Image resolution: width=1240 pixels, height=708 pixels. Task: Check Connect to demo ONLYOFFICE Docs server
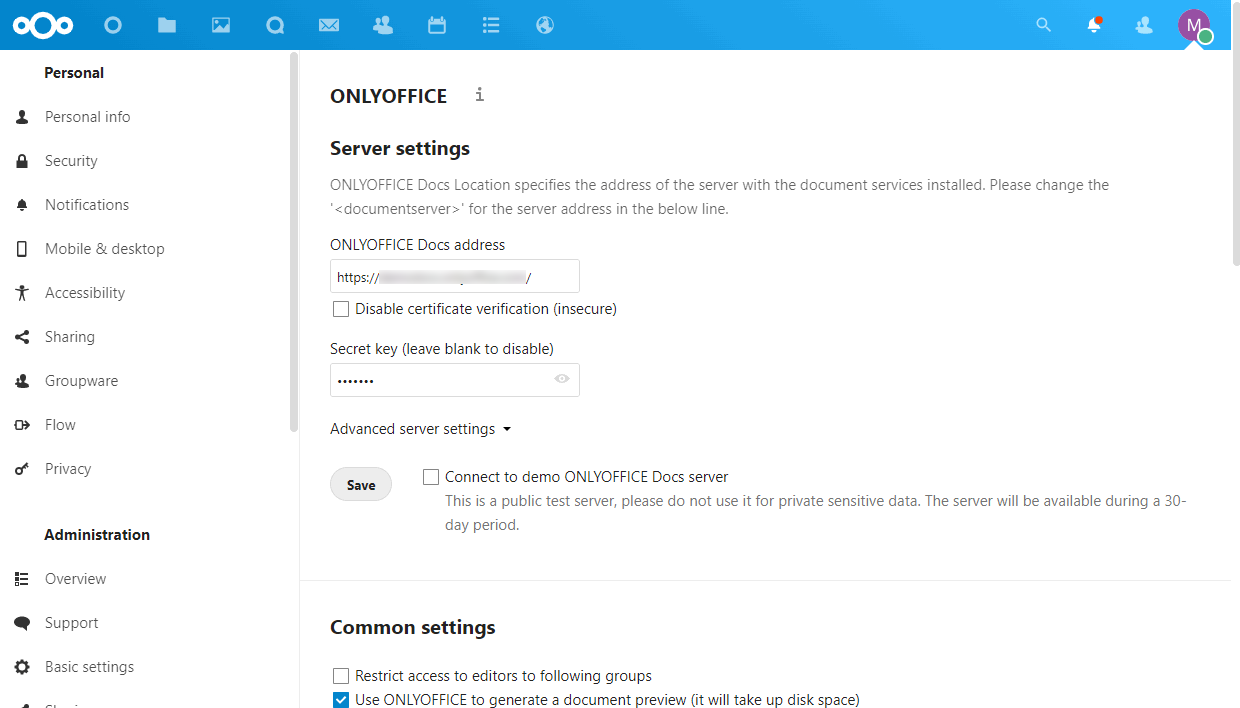pos(431,477)
